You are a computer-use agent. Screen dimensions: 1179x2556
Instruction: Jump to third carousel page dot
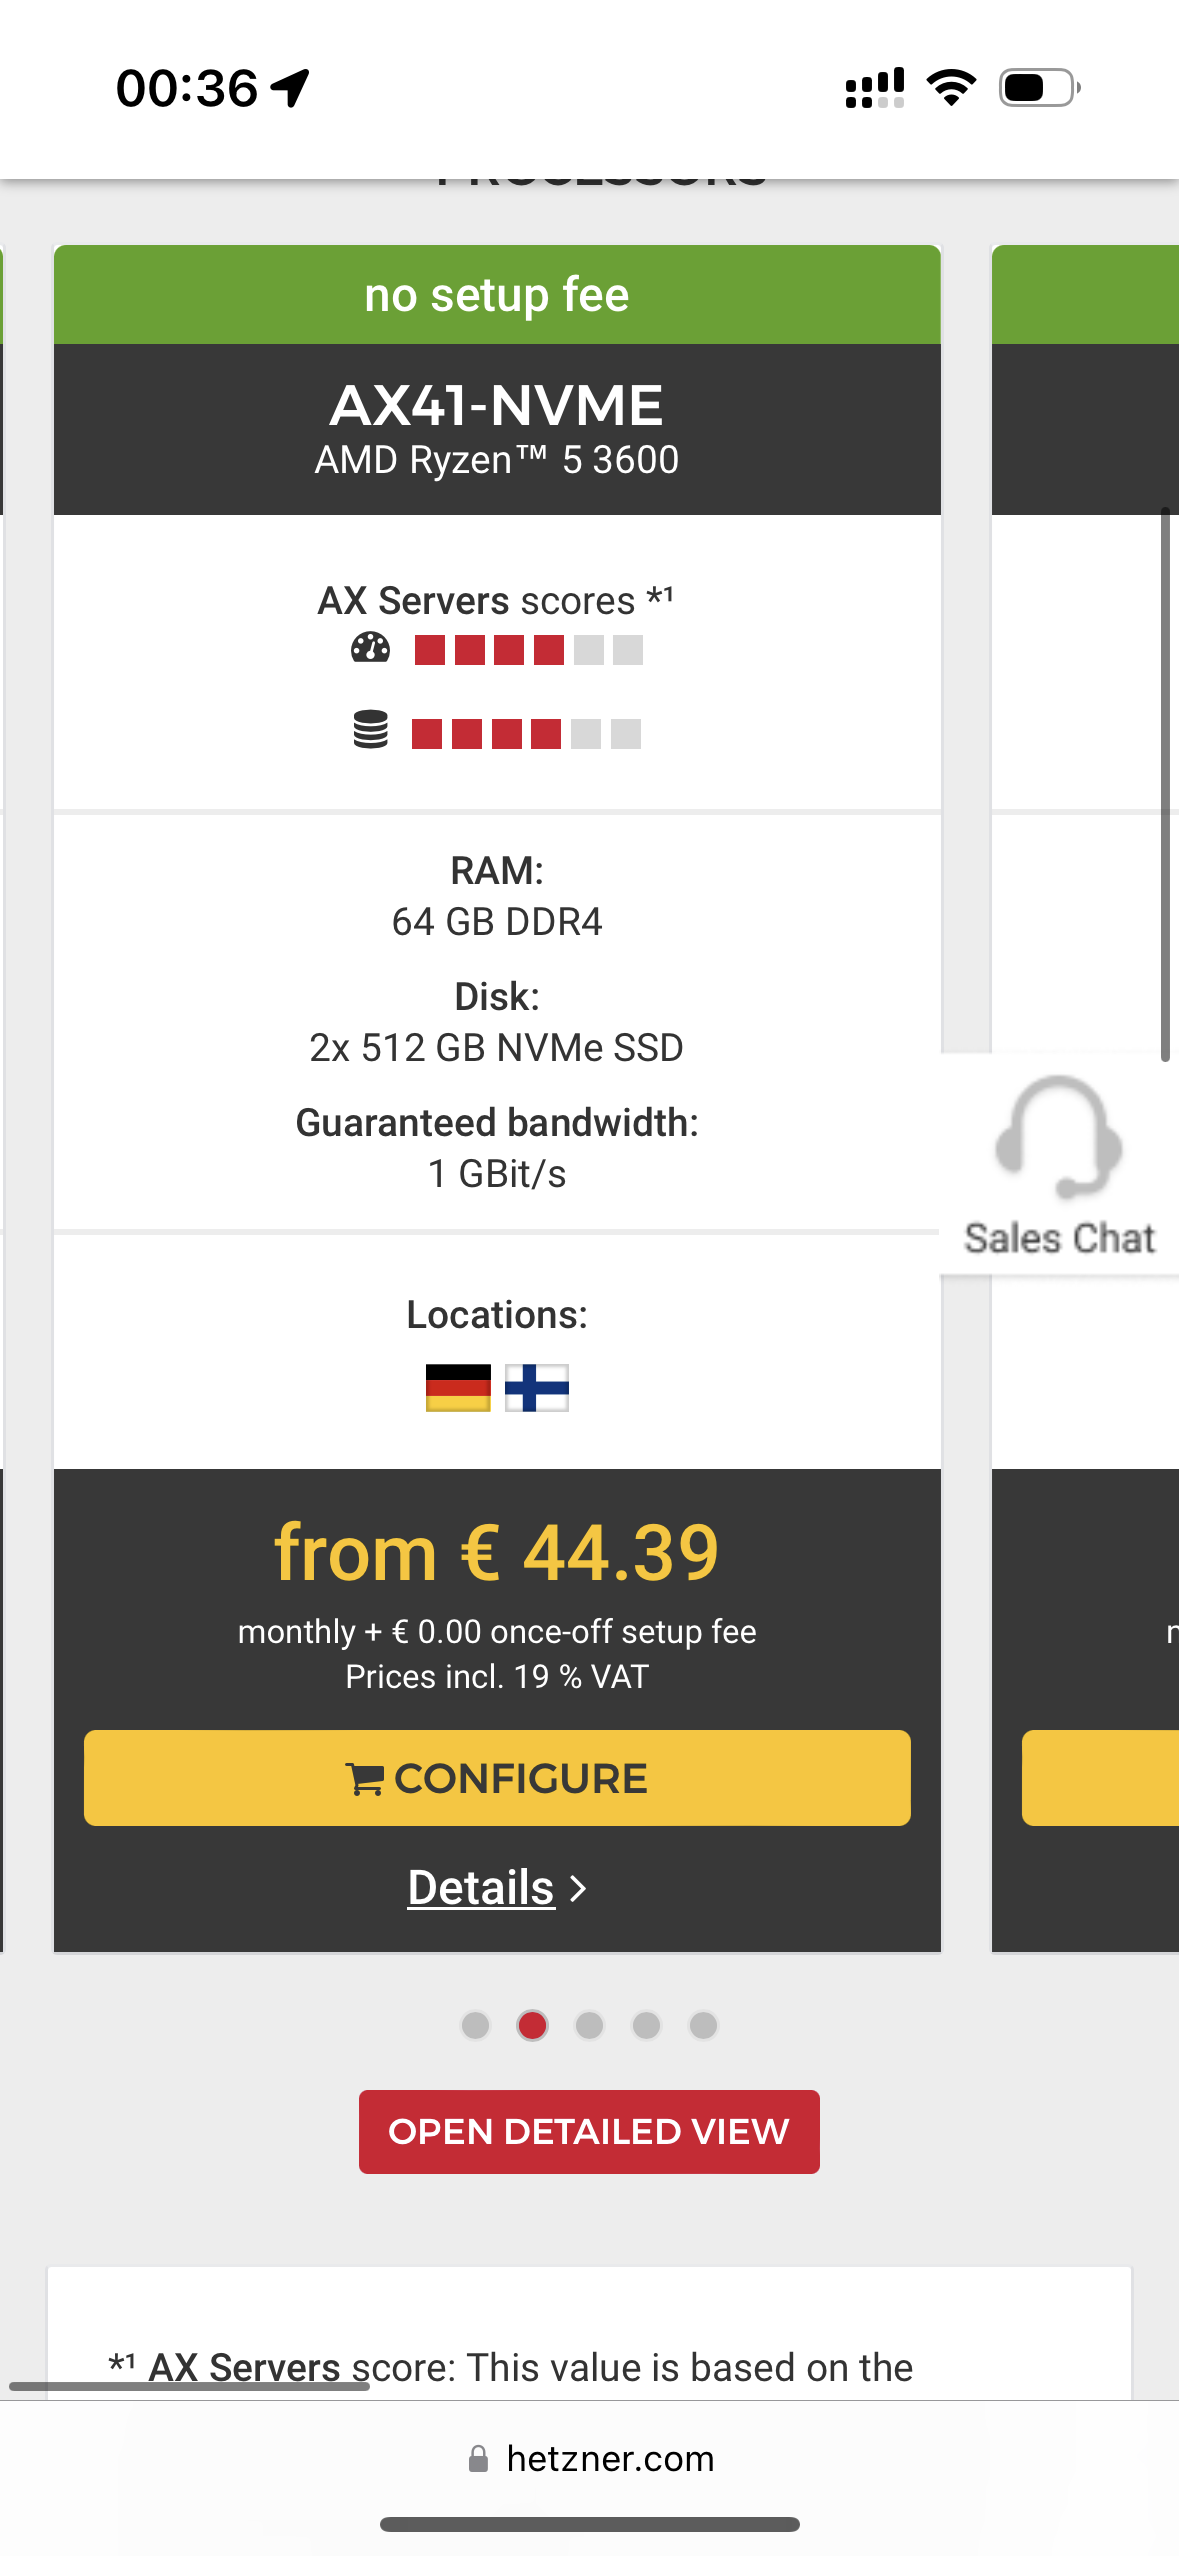(589, 2025)
